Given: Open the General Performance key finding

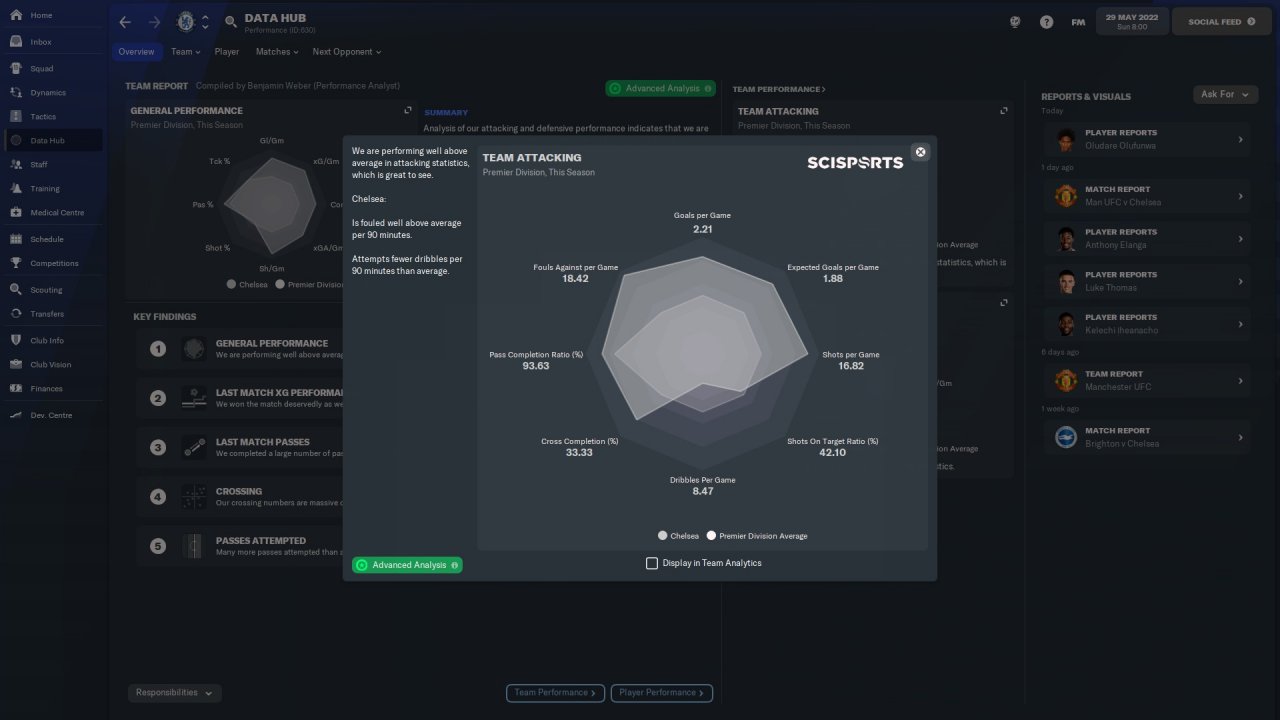Looking at the screenshot, I should pyautogui.click(x=240, y=348).
